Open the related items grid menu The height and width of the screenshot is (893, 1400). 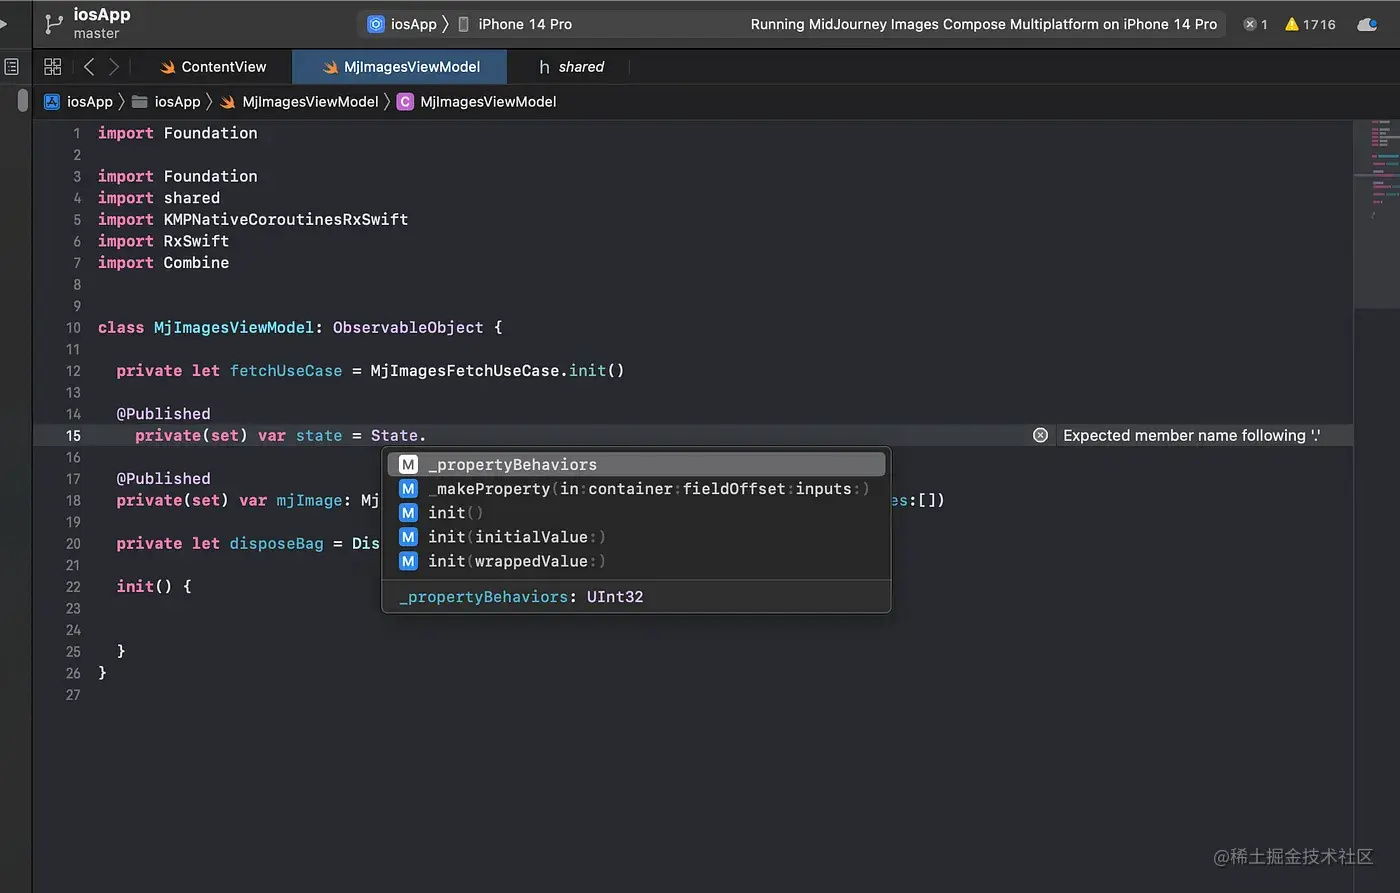coord(53,66)
